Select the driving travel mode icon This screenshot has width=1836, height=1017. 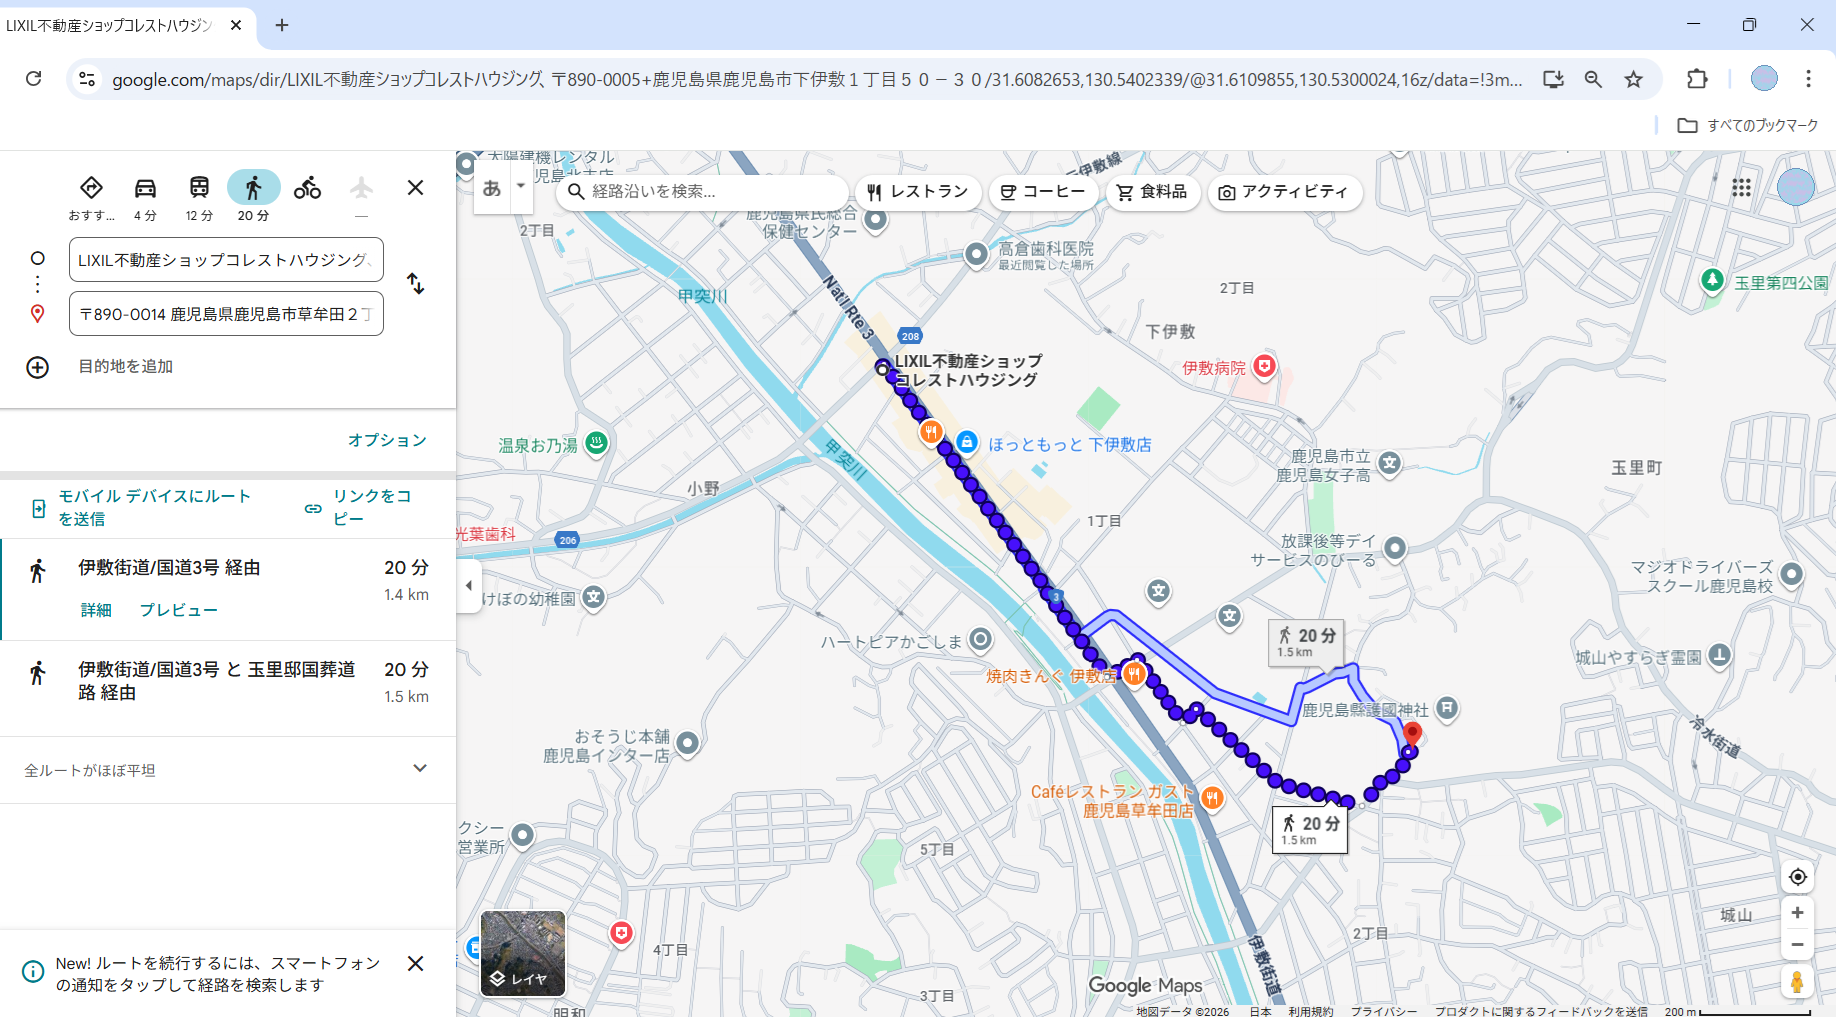[145, 188]
